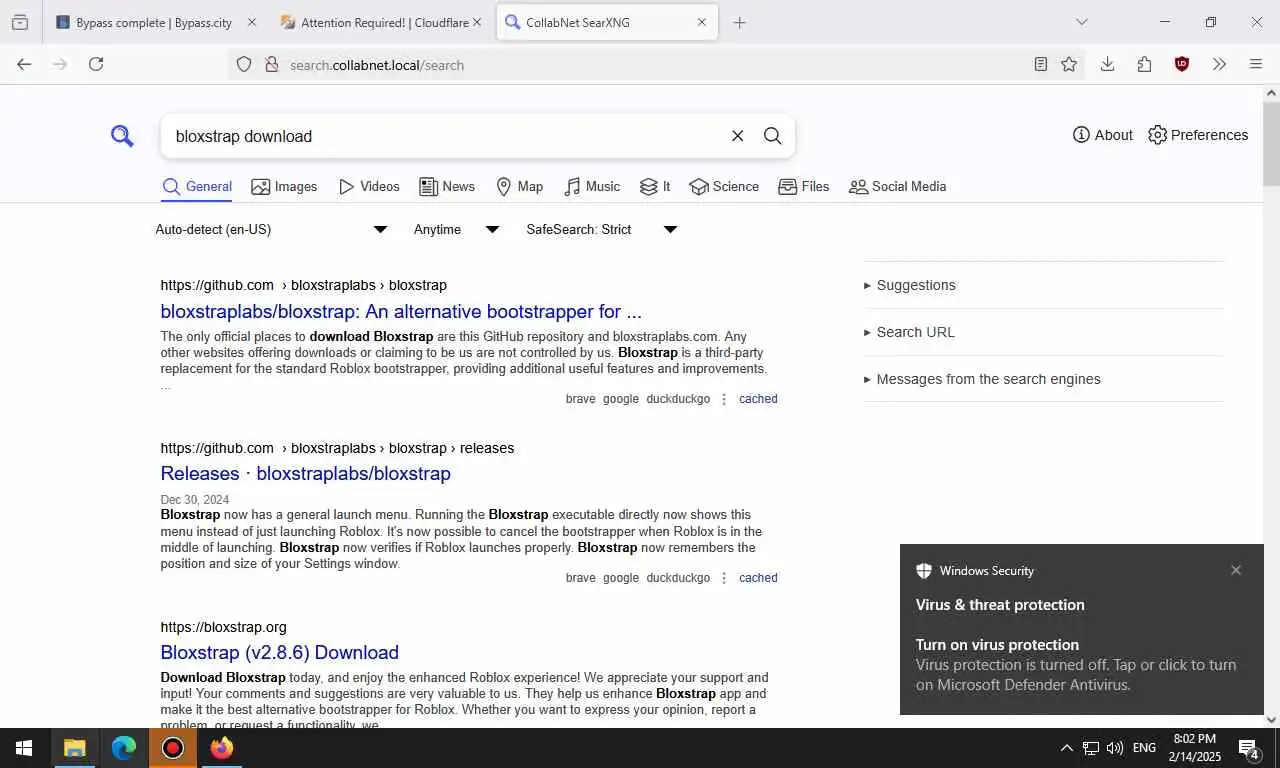Switch to the Files category

tap(804, 186)
